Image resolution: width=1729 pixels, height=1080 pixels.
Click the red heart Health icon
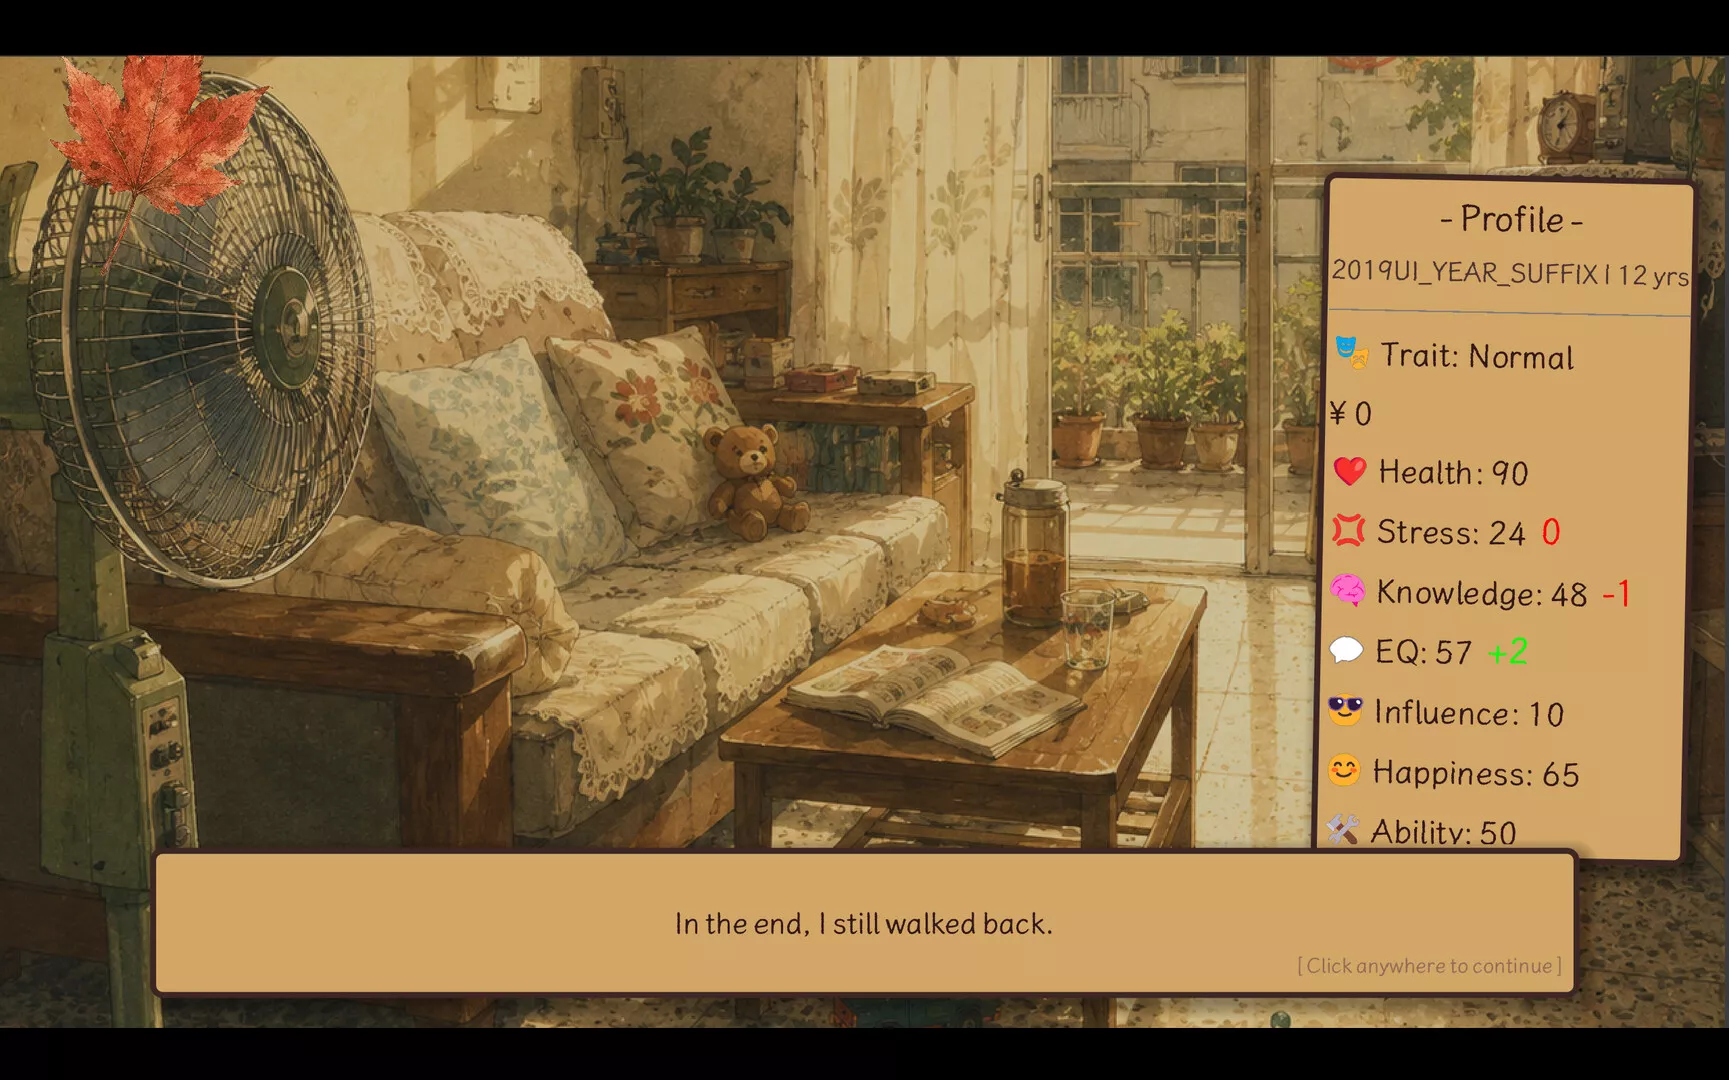[1350, 471]
